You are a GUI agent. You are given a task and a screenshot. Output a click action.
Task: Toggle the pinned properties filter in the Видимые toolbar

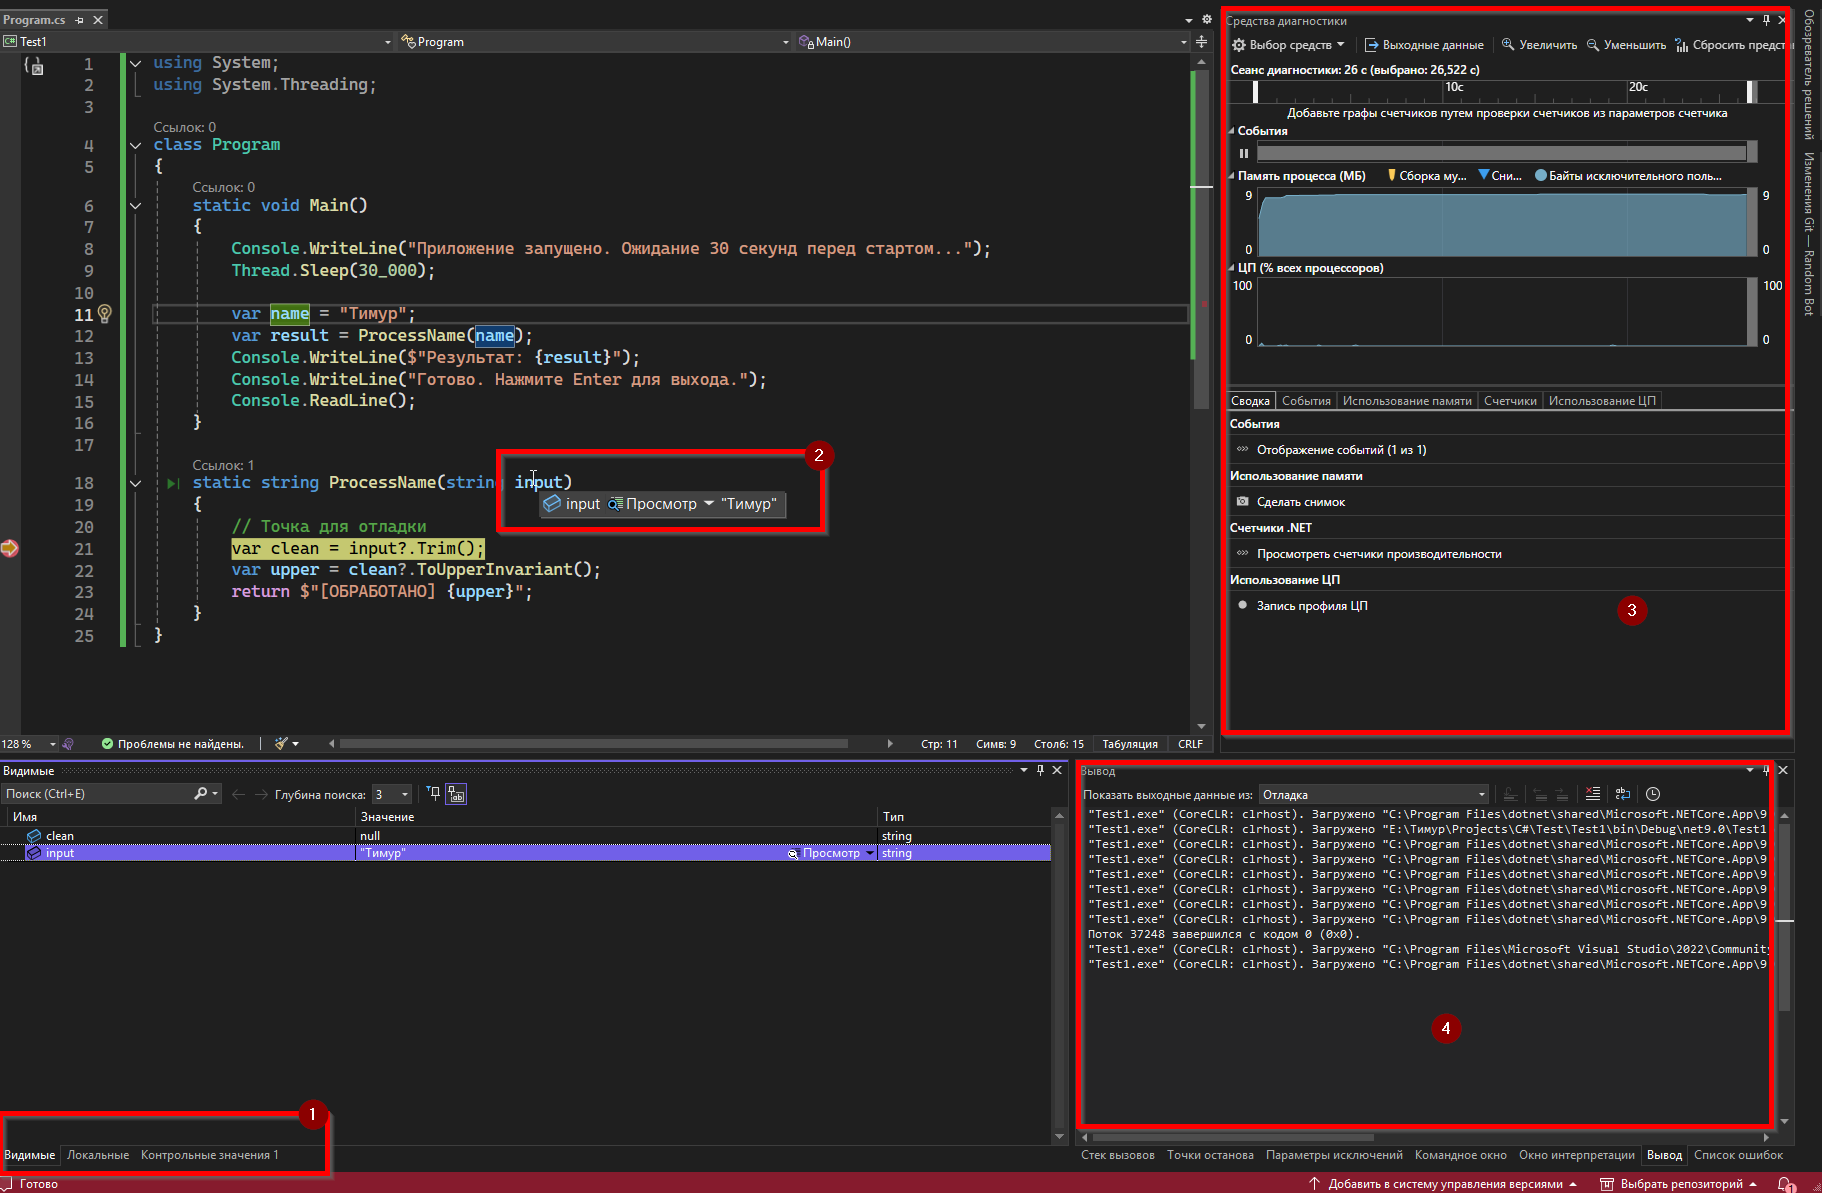tap(433, 794)
